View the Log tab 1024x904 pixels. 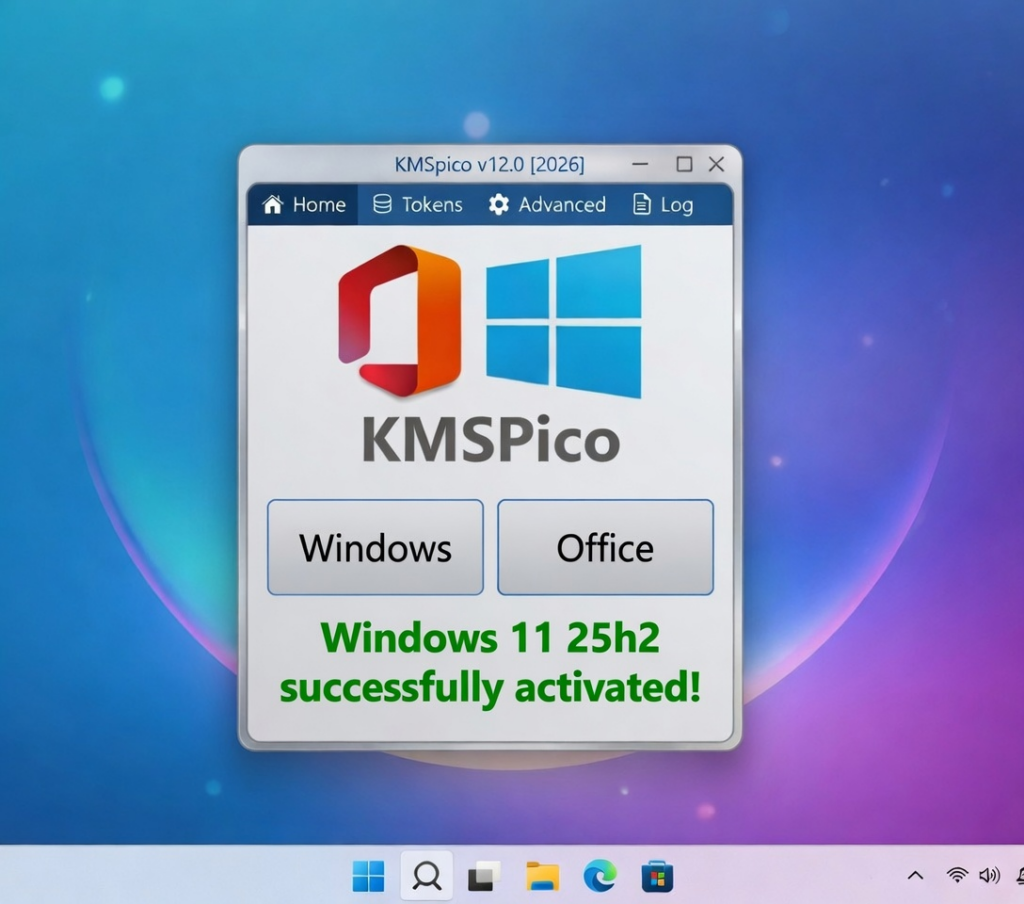pyautogui.click(x=663, y=204)
